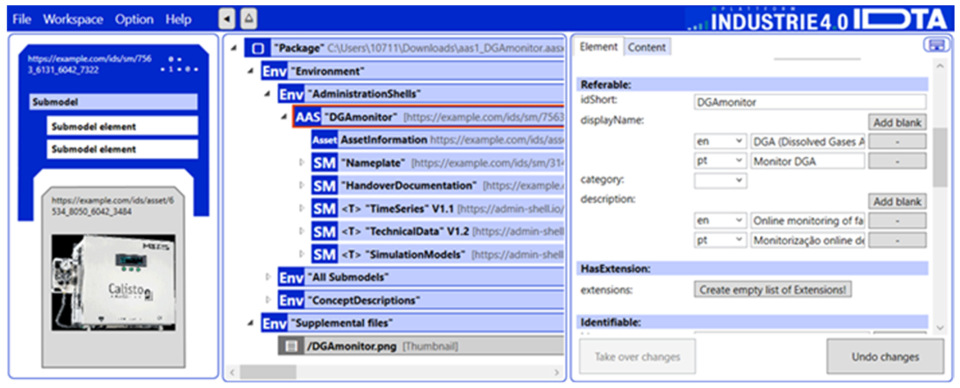This screenshot has width=960, height=388.
Task: Click the SM icon beside TechnicalData
Action: tap(324, 231)
